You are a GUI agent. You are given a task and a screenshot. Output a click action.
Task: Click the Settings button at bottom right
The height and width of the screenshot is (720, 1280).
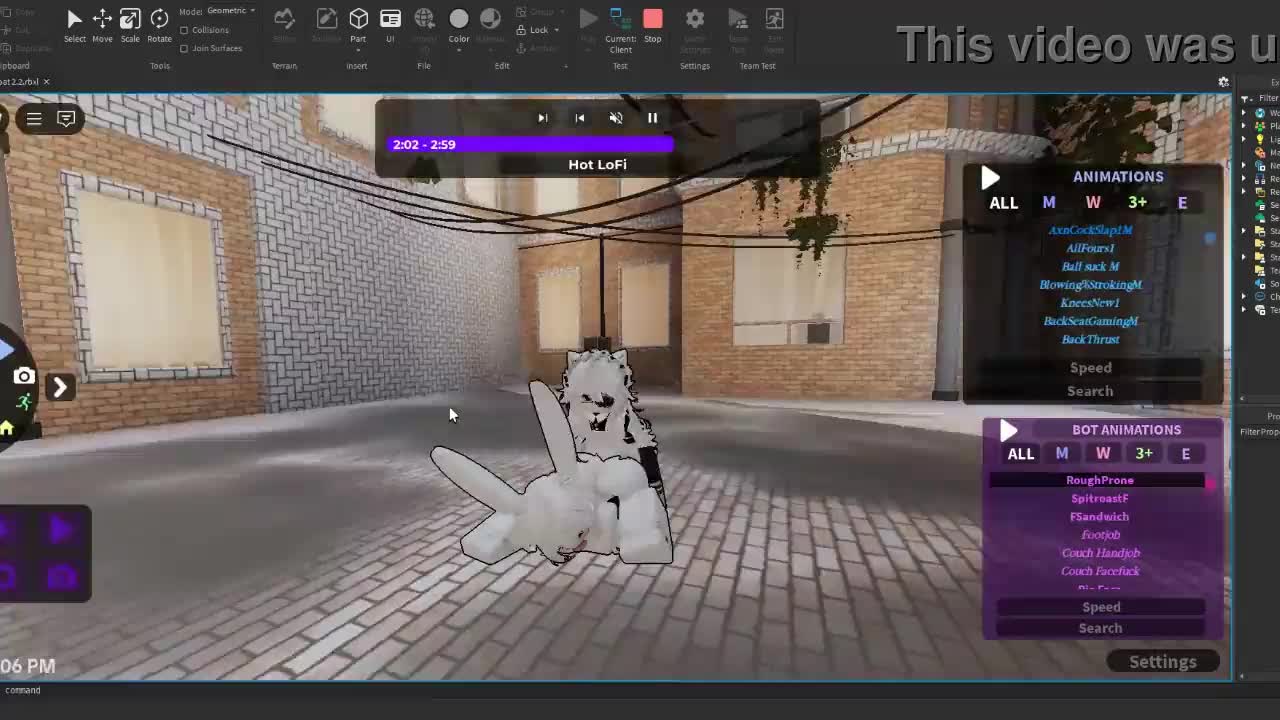1162,662
